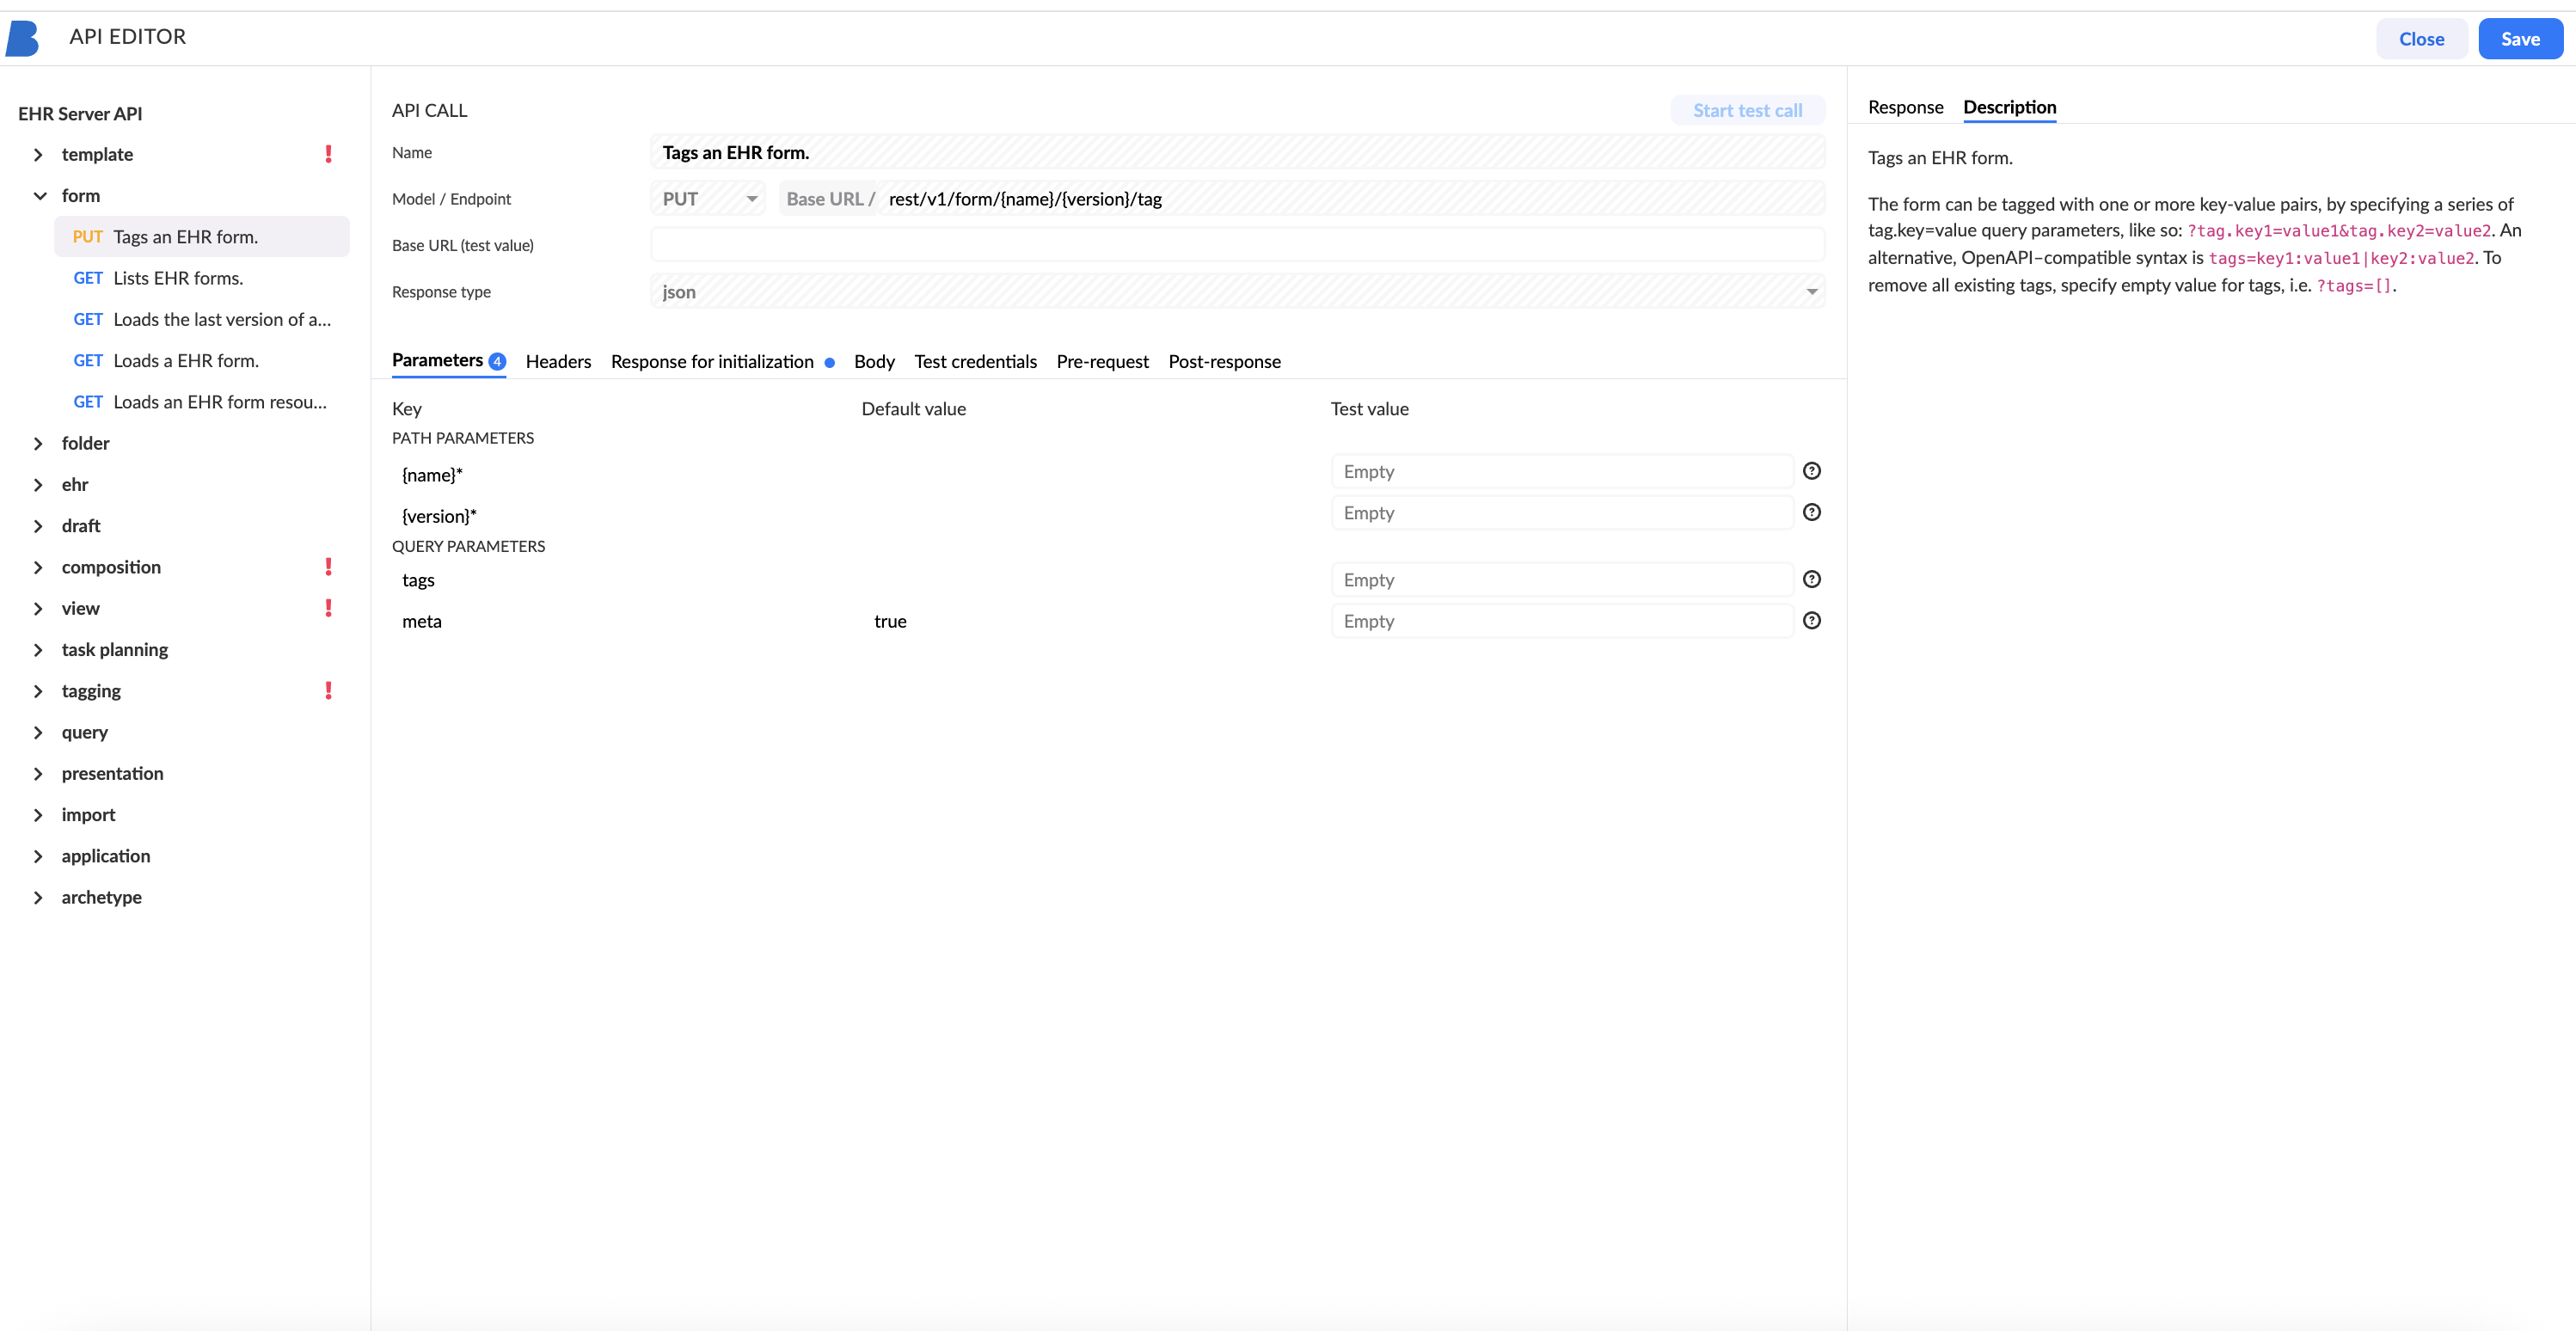Image resolution: width=2576 pixels, height=1331 pixels.
Task: Click default value true for meta
Action: tap(890, 621)
